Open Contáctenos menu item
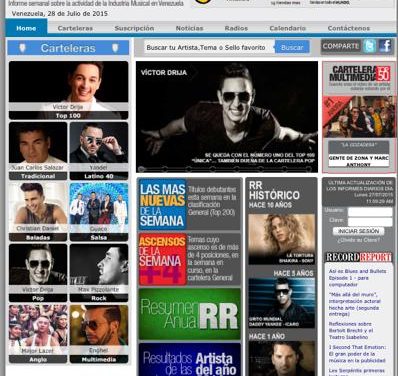The image size is (398, 376). pyautogui.click(x=349, y=28)
